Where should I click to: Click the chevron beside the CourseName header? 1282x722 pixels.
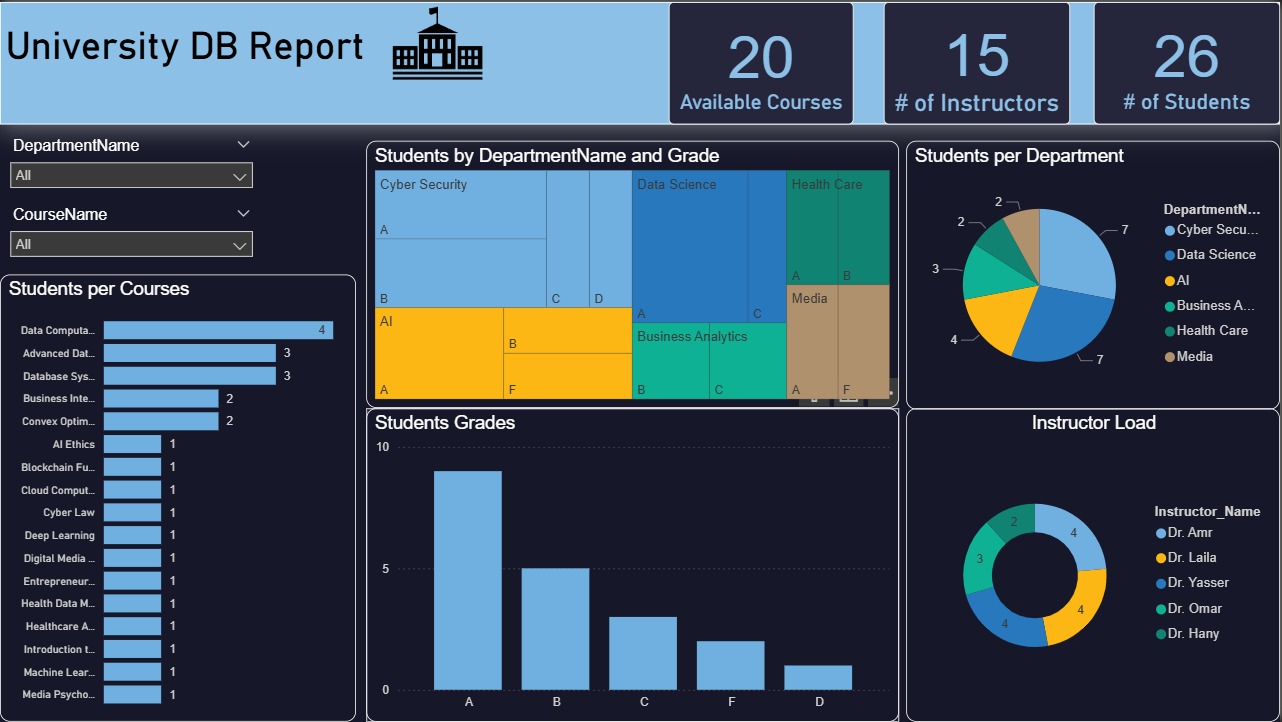(243, 214)
